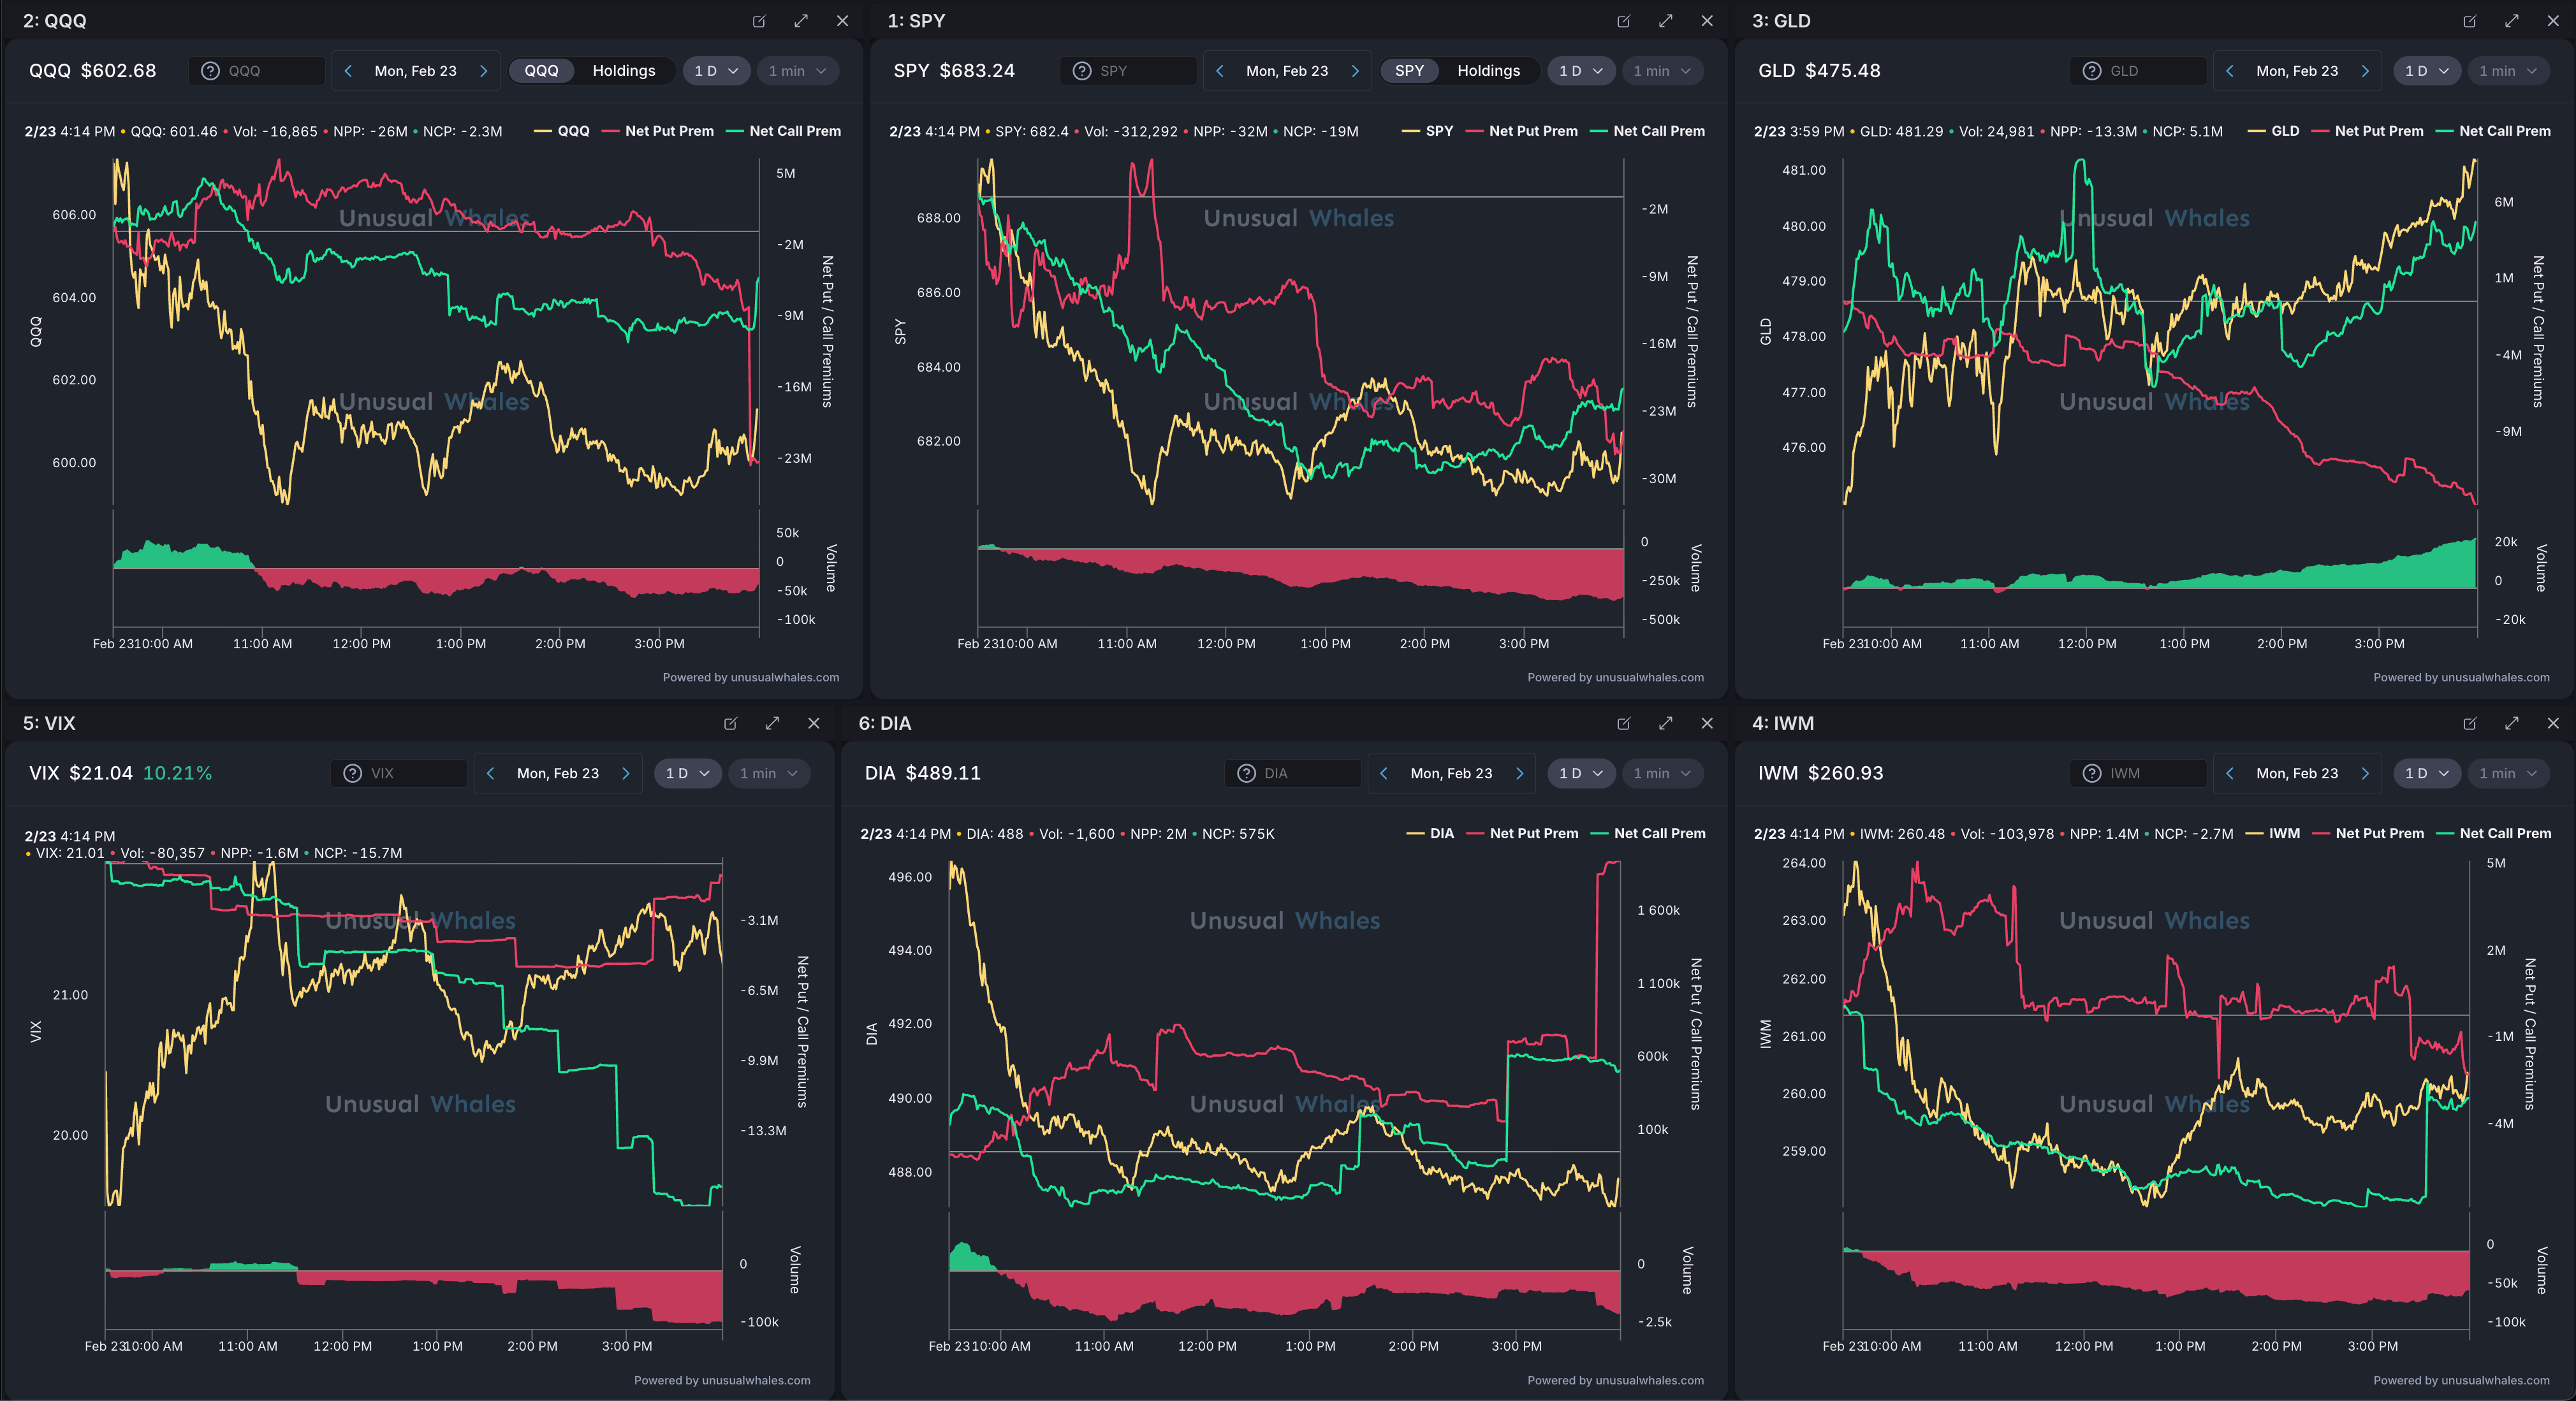Toggle Net Call Prem series on SPY chart
The height and width of the screenshot is (1401, 2576).
[1658, 131]
